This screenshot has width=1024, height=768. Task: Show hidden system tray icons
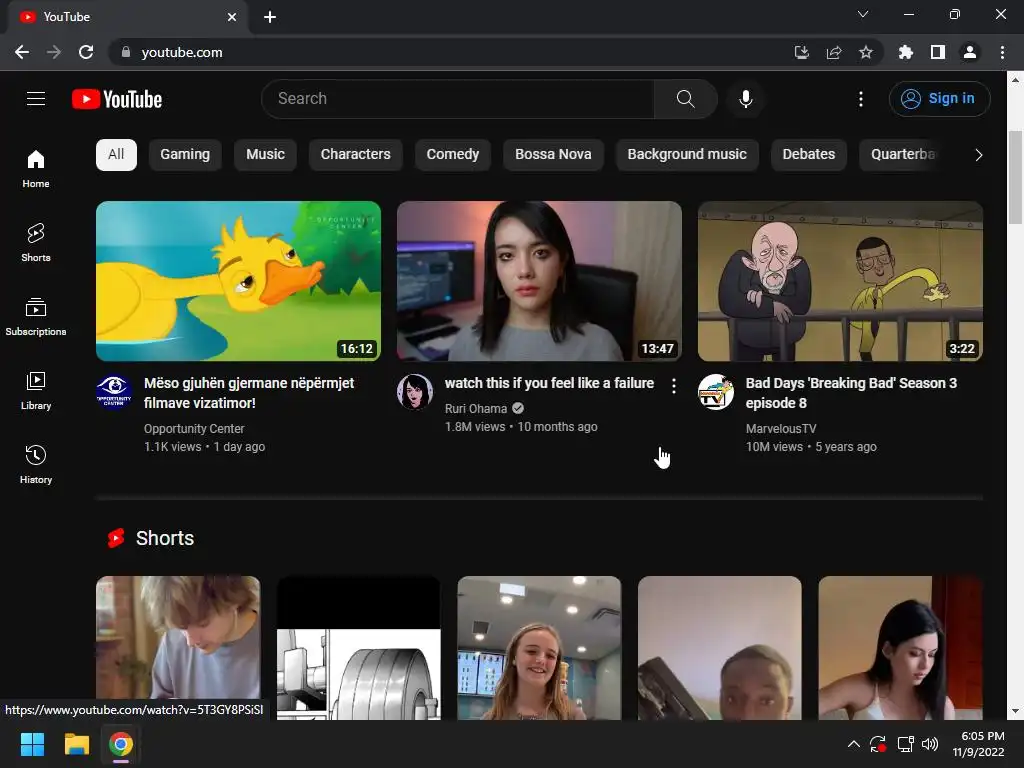854,744
